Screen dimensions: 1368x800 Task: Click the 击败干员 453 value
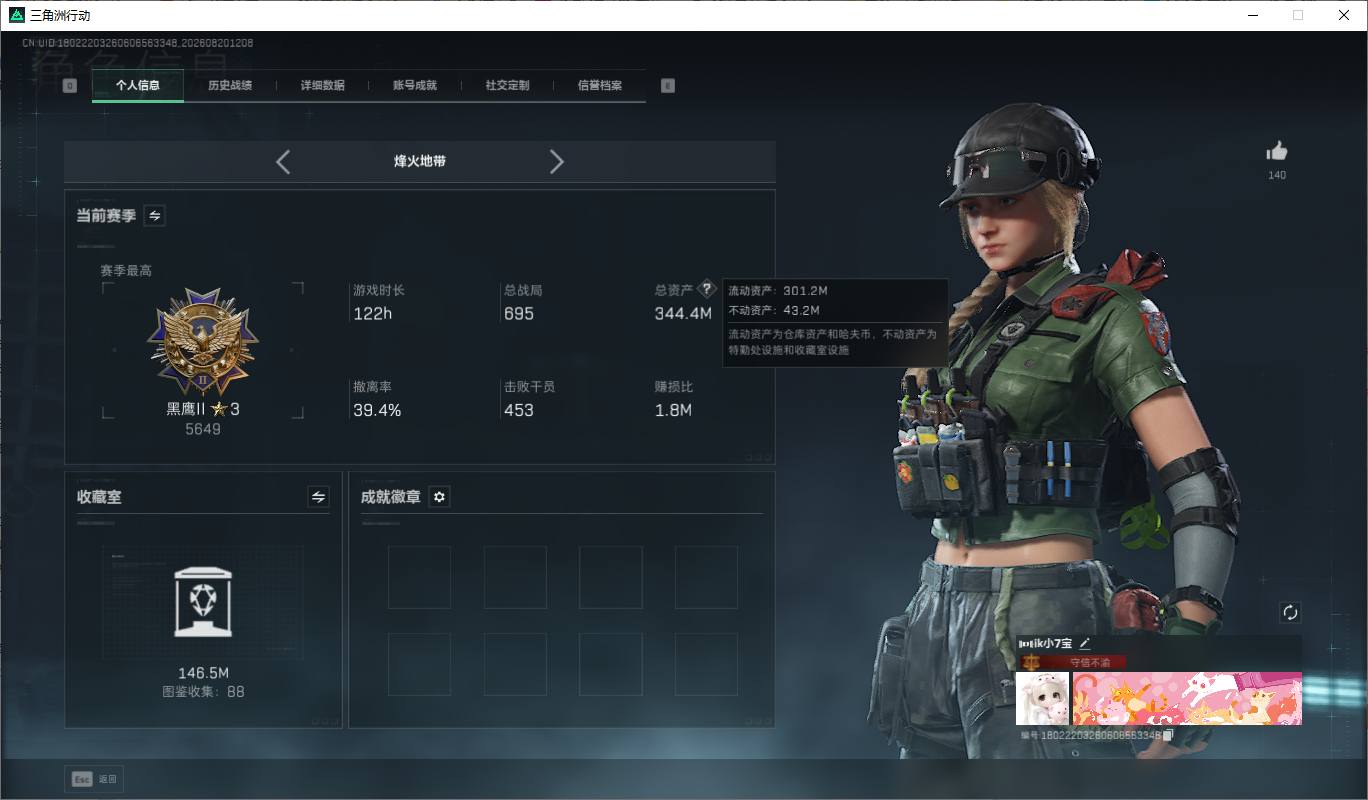(x=519, y=410)
